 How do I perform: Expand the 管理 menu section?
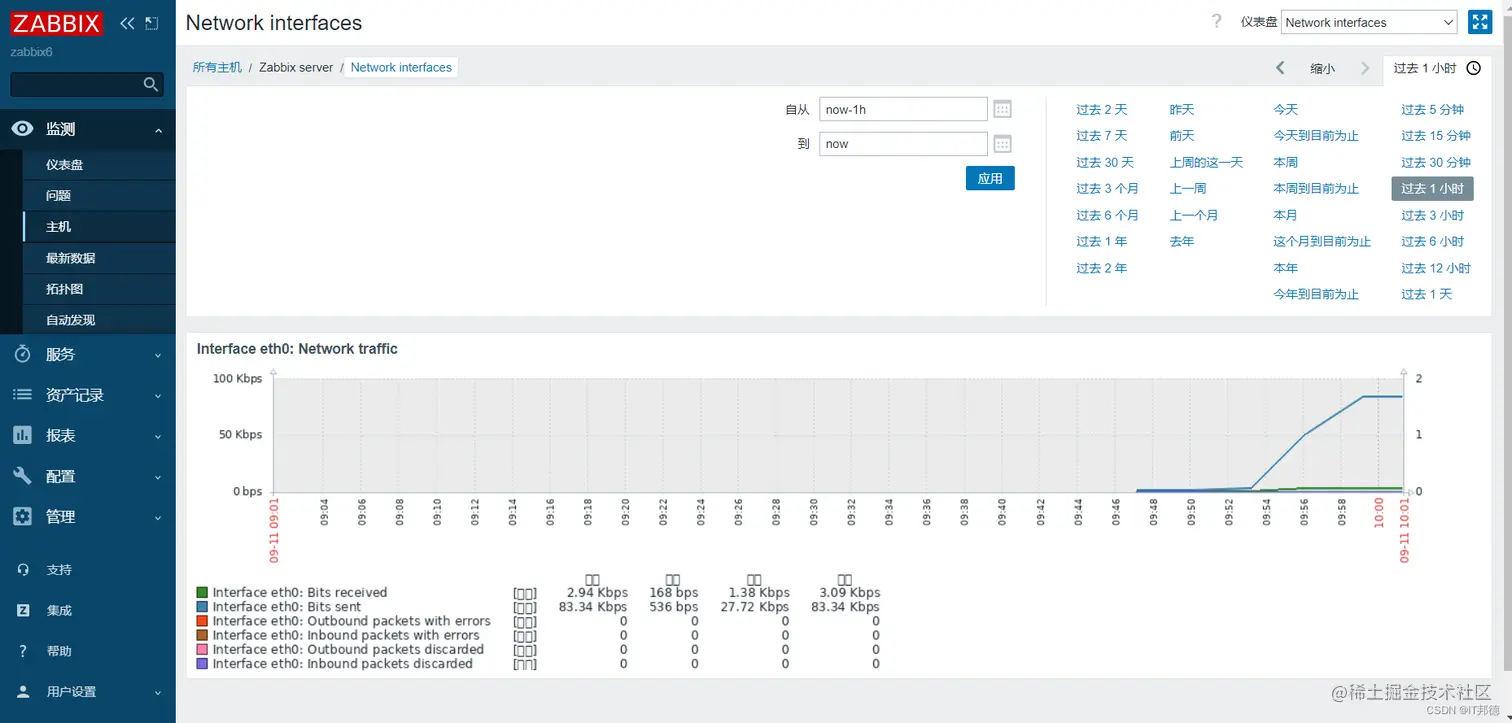point(158,518)
